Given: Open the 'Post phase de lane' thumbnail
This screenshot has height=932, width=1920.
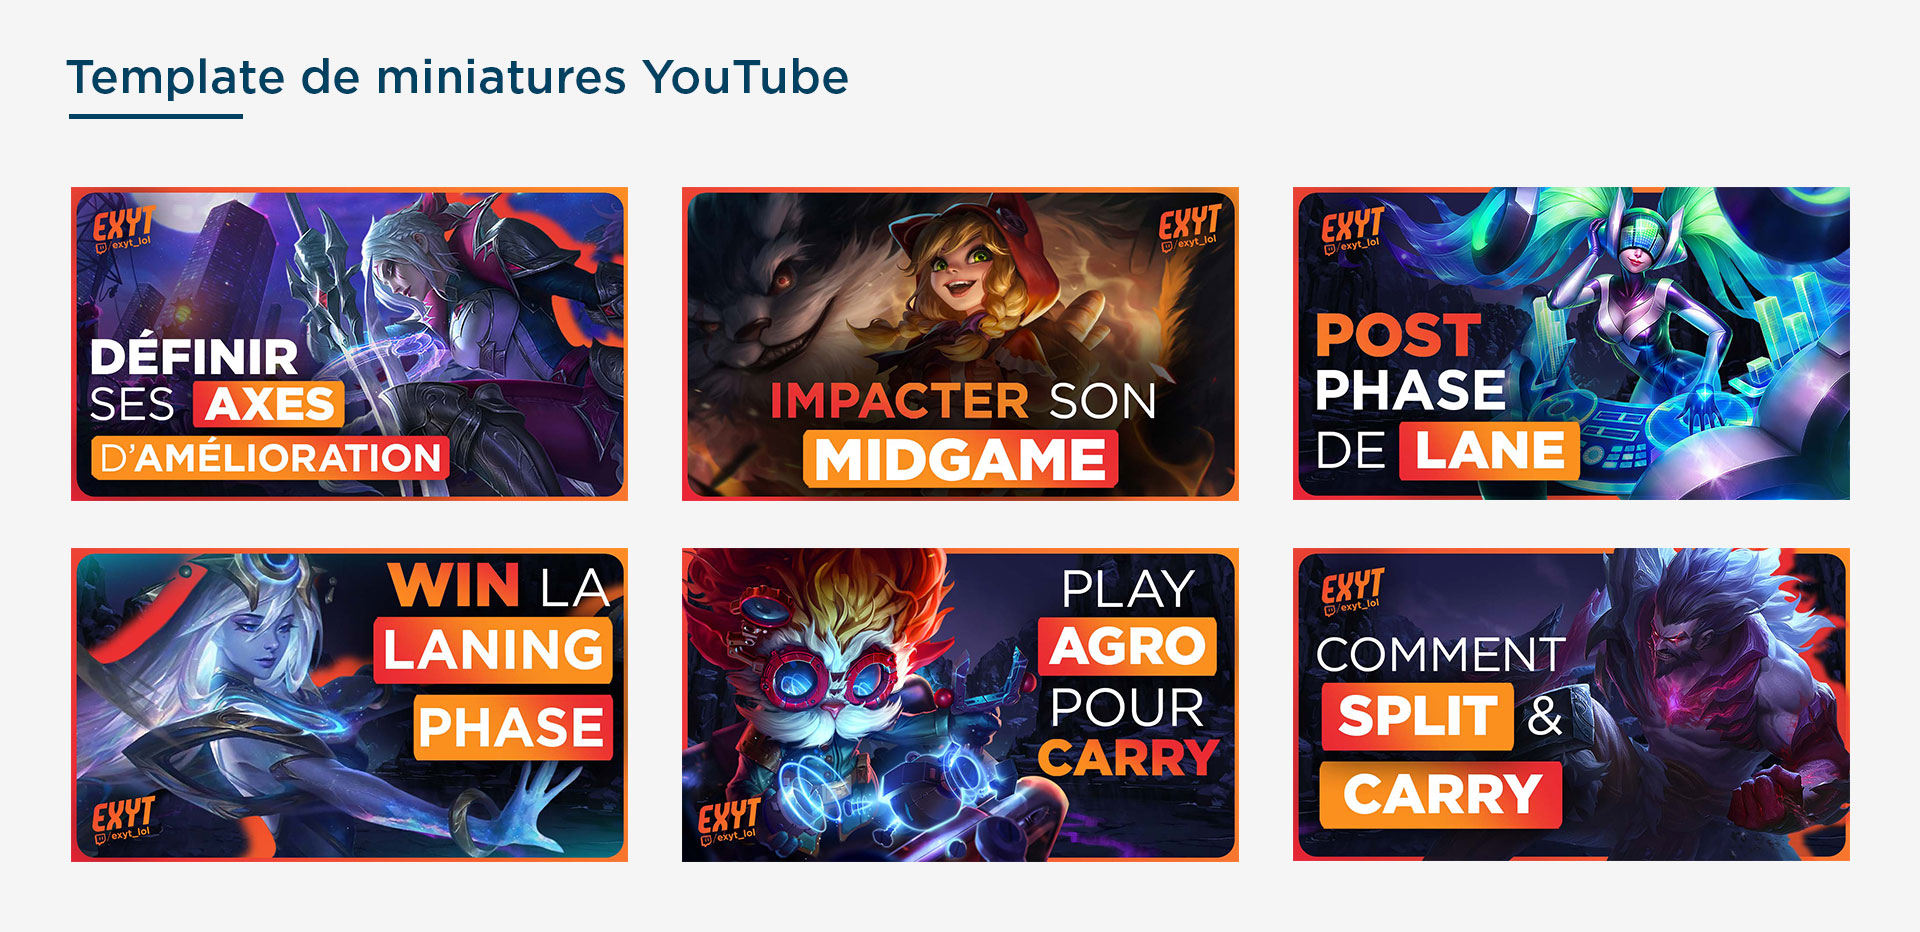Looking at the screenshot, I should click(x=1571, y=343).
